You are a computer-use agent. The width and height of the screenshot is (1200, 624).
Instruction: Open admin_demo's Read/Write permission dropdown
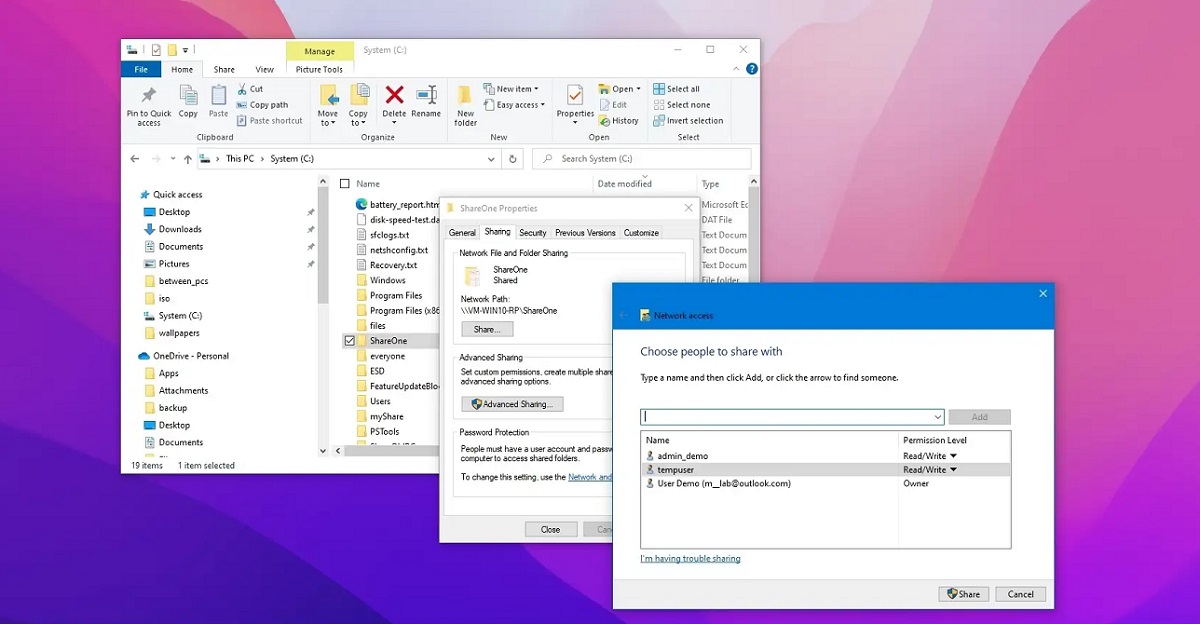pos(930,456)
